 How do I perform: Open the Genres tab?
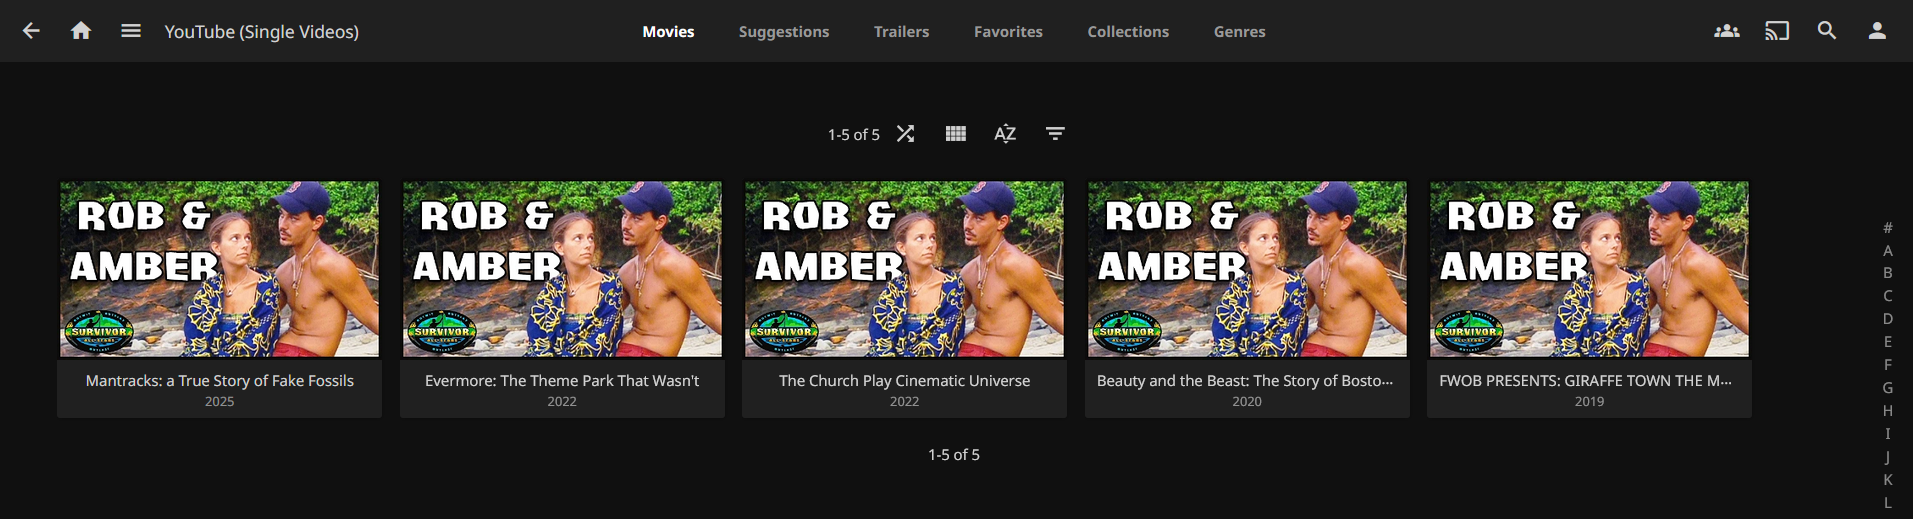pos(1239,32)
